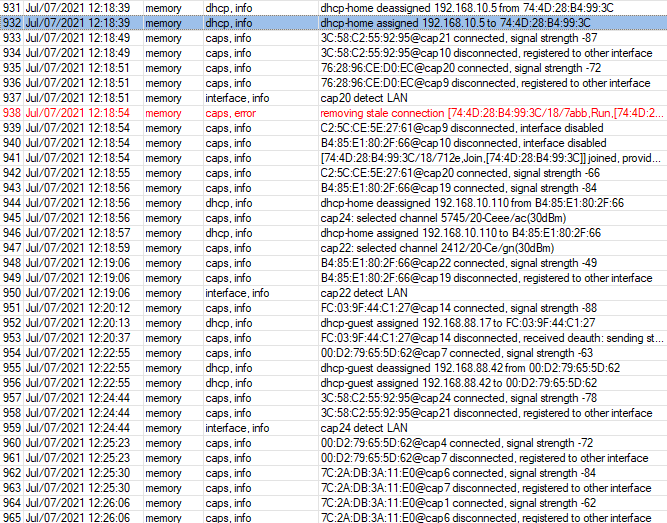Select 'cap24: selected channel 5745/20-Ceee/ac(30dBm)' entry
Screen dimensions: 667x523
[x=443, y=218]
